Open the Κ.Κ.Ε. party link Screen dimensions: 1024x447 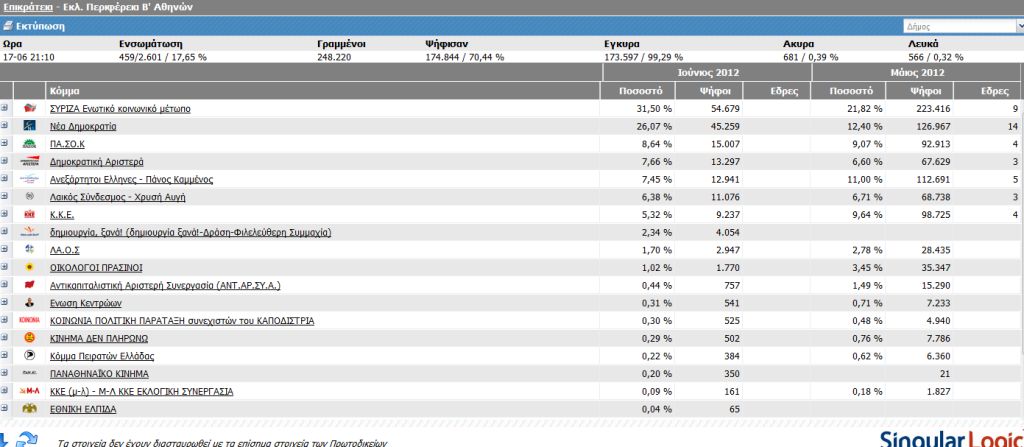pyautogui.click(x=62, y=214)
